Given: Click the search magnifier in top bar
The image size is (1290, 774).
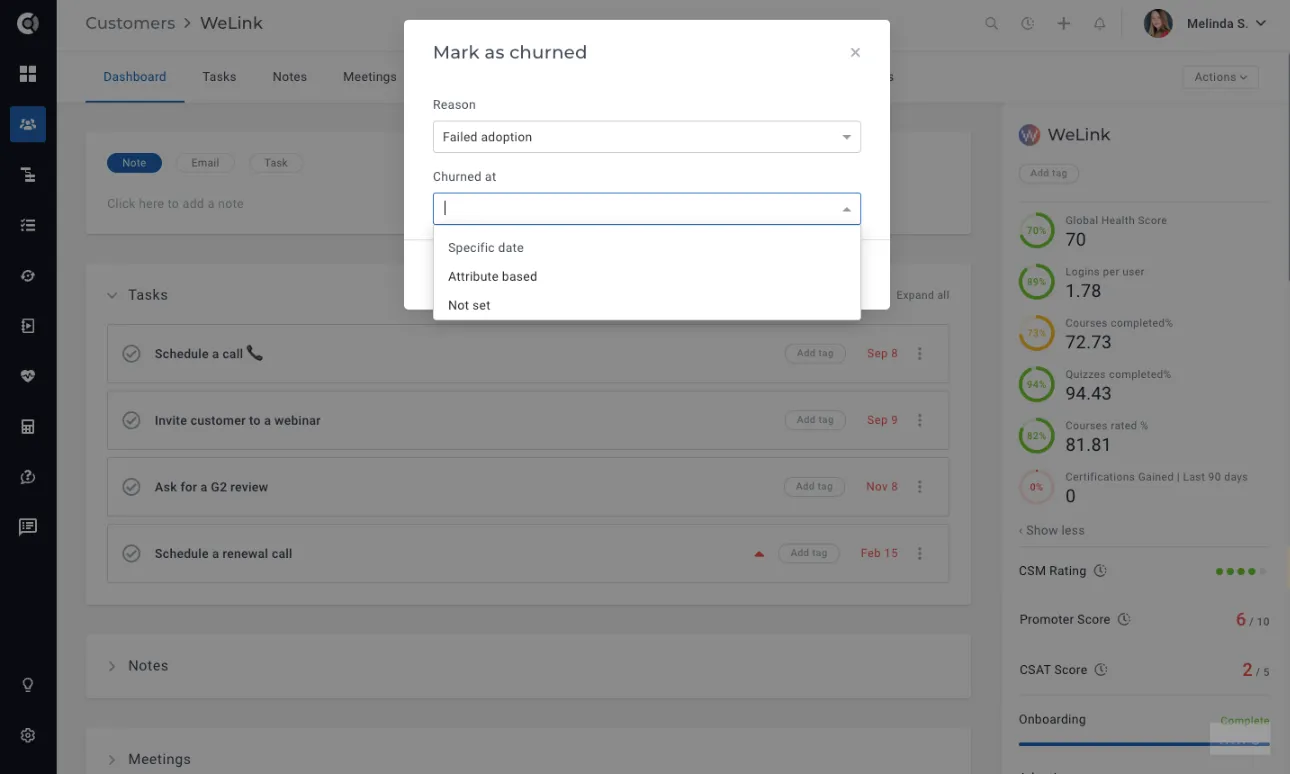Looking at the screenshot, I should tap(992, 23).
